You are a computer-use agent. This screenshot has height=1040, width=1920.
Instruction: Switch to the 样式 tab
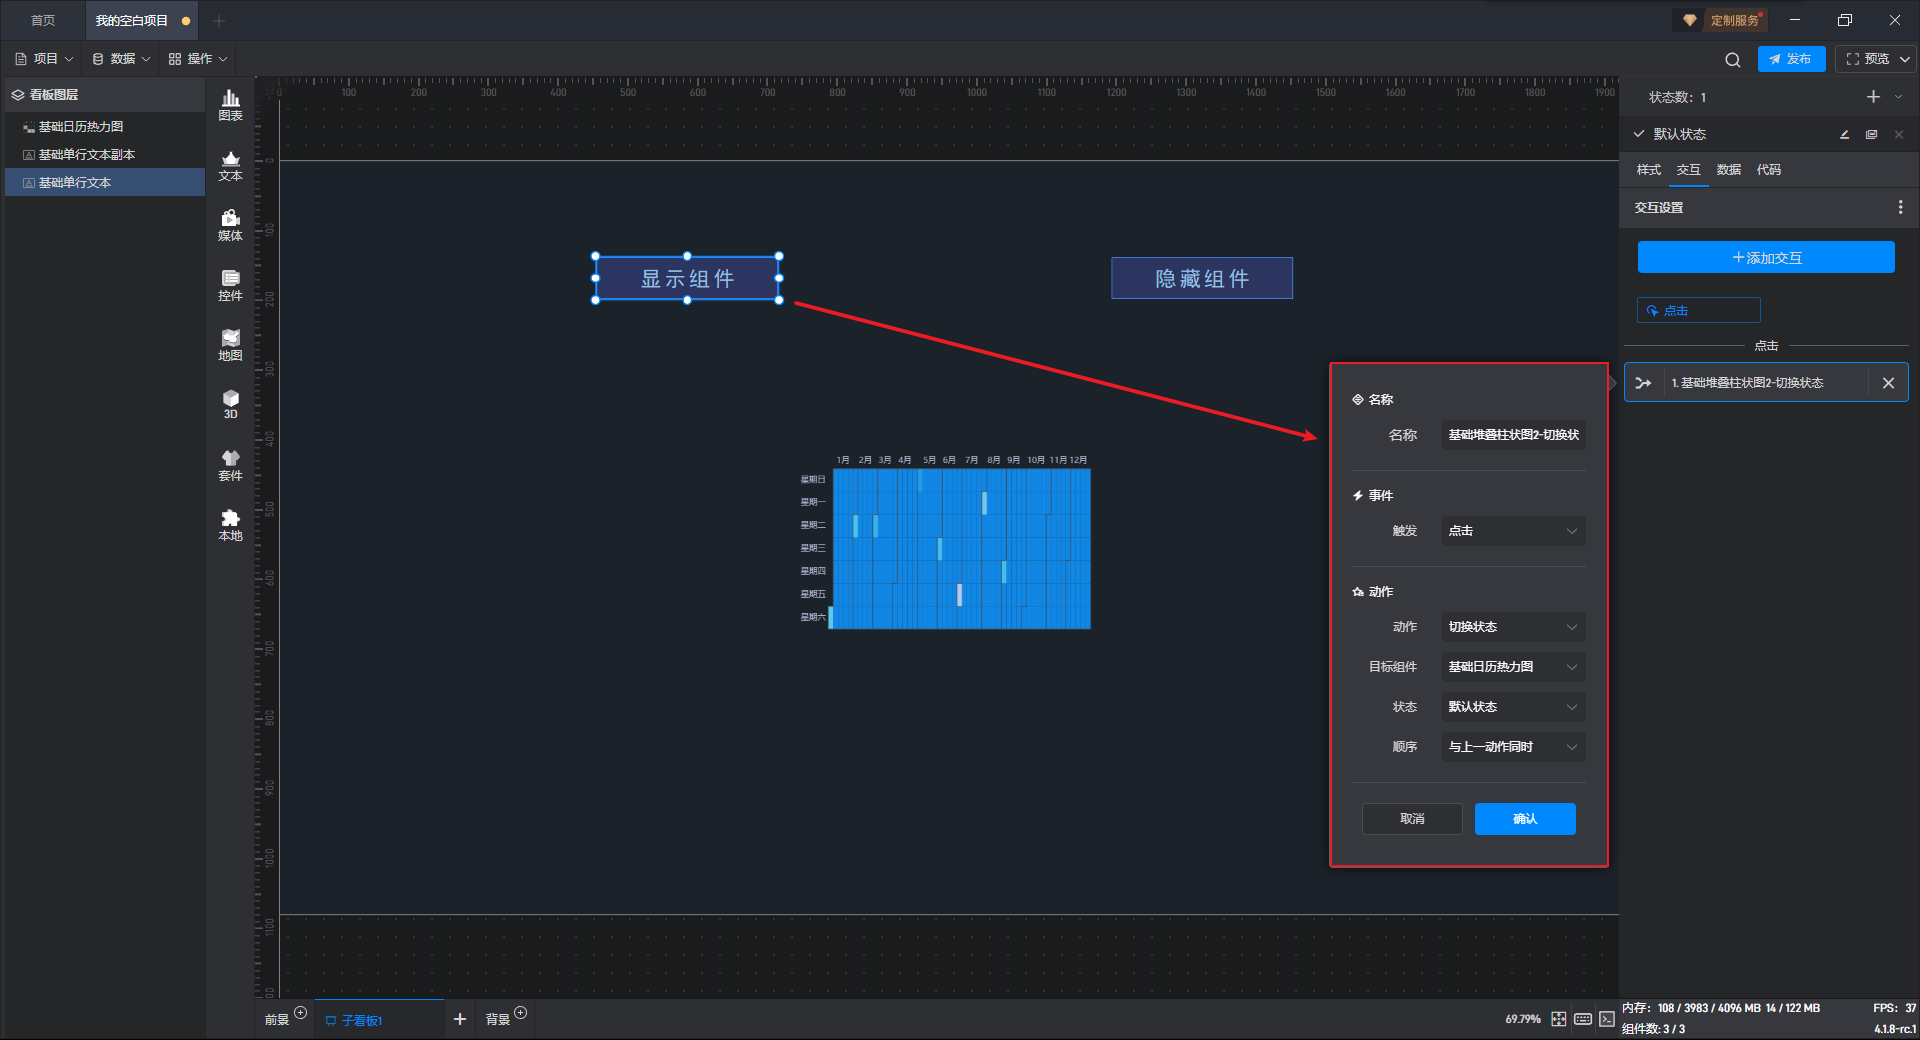(1648, 170)
